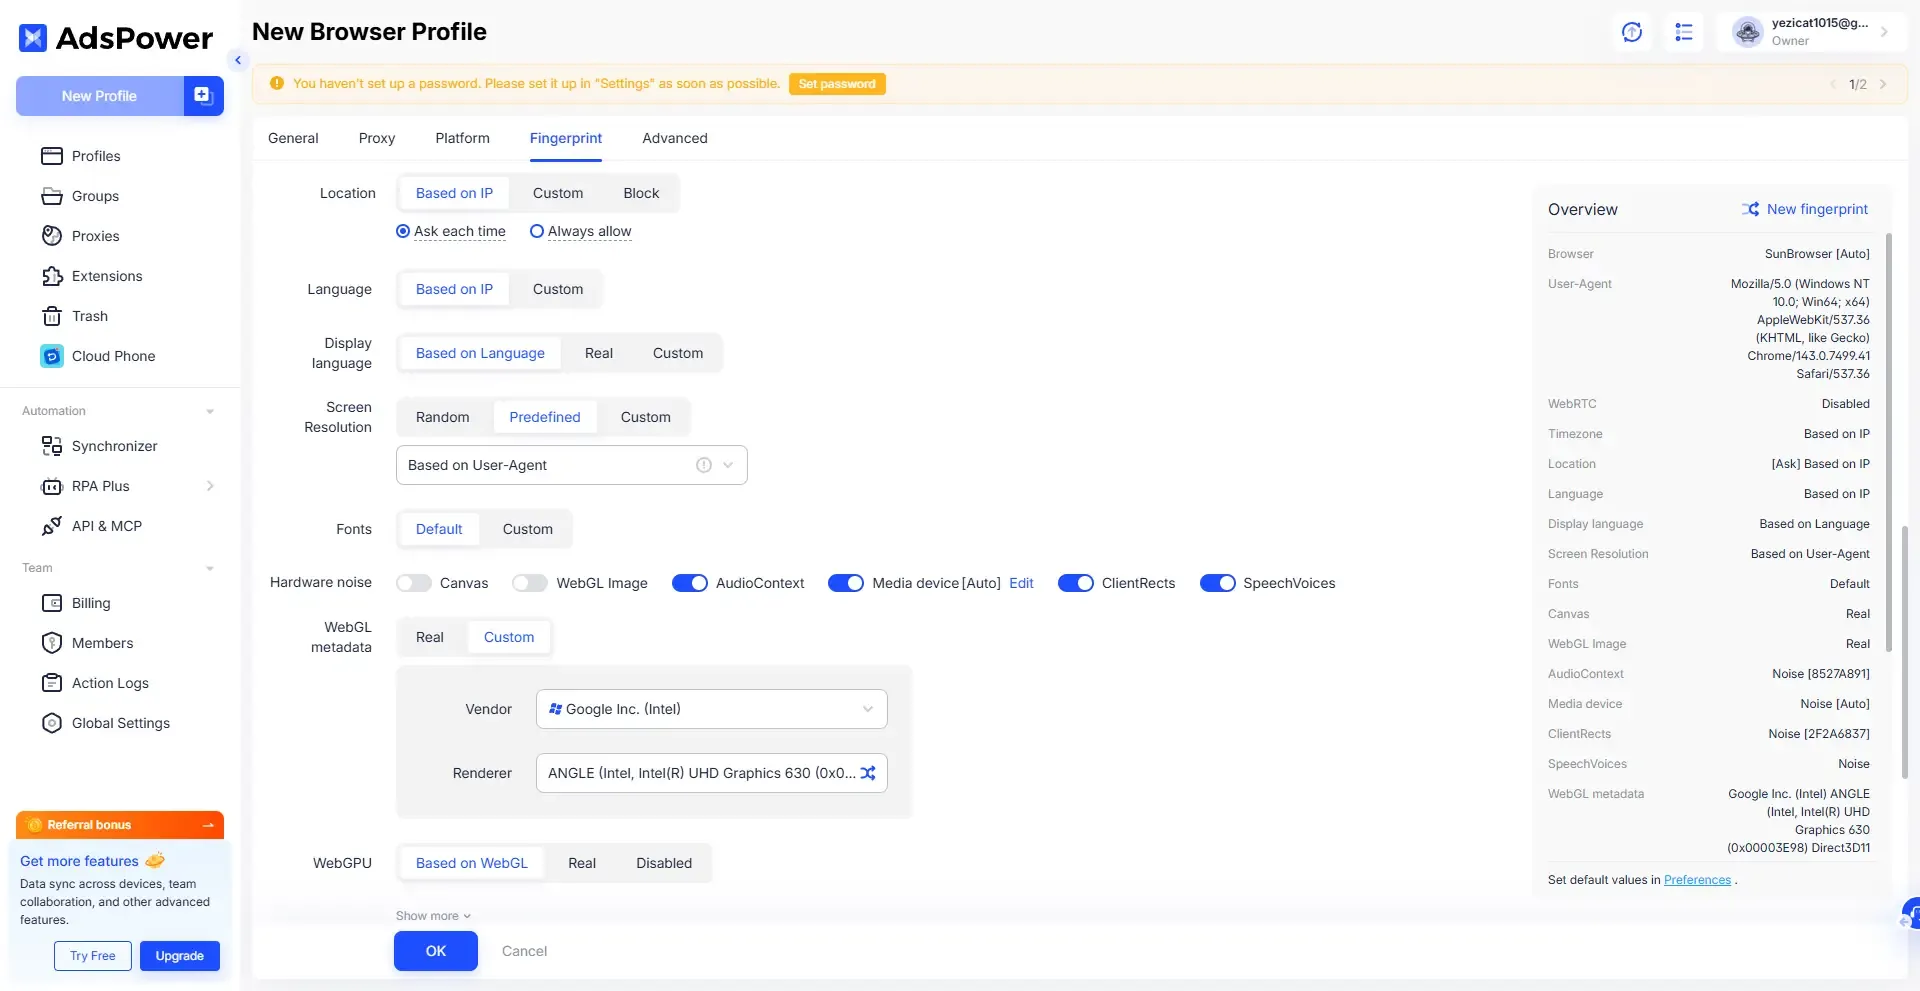Click the sync/refresh icon in the top toolbar
Image resolution: width=1920 pixels, height=991 pixels.
point(1632,32)
